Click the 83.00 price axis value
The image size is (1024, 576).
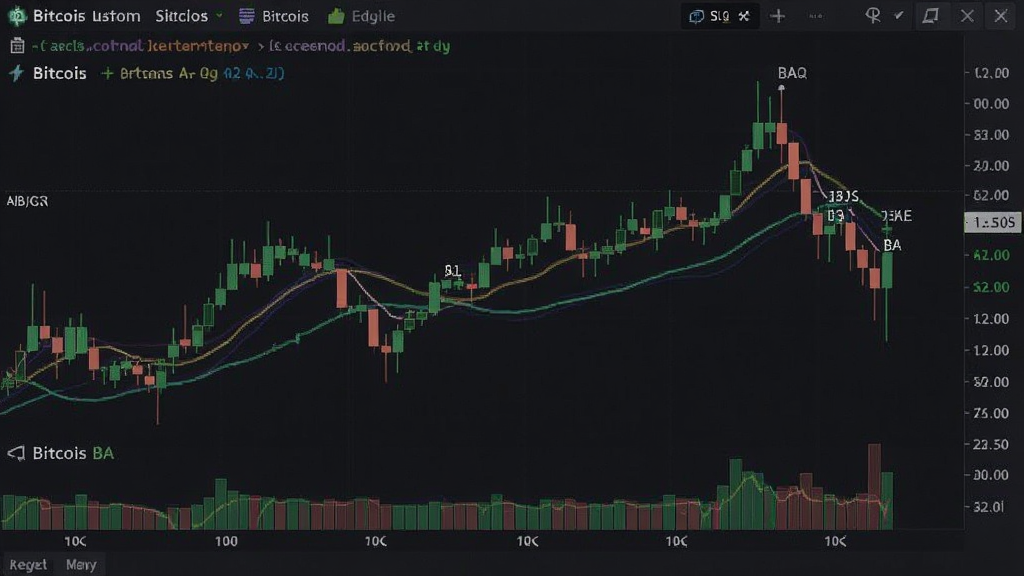pyautogui.click(x=991, y=135)
